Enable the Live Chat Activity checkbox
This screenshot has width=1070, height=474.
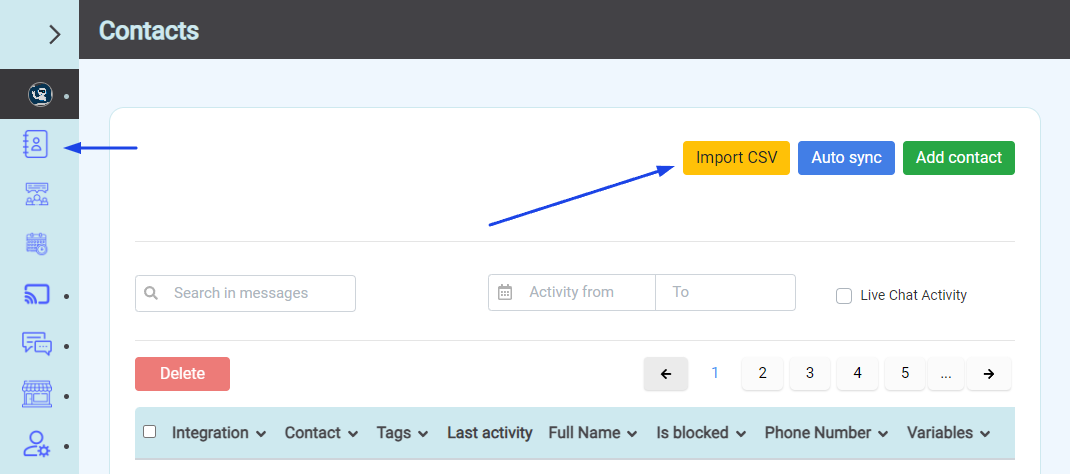point(844,296)
